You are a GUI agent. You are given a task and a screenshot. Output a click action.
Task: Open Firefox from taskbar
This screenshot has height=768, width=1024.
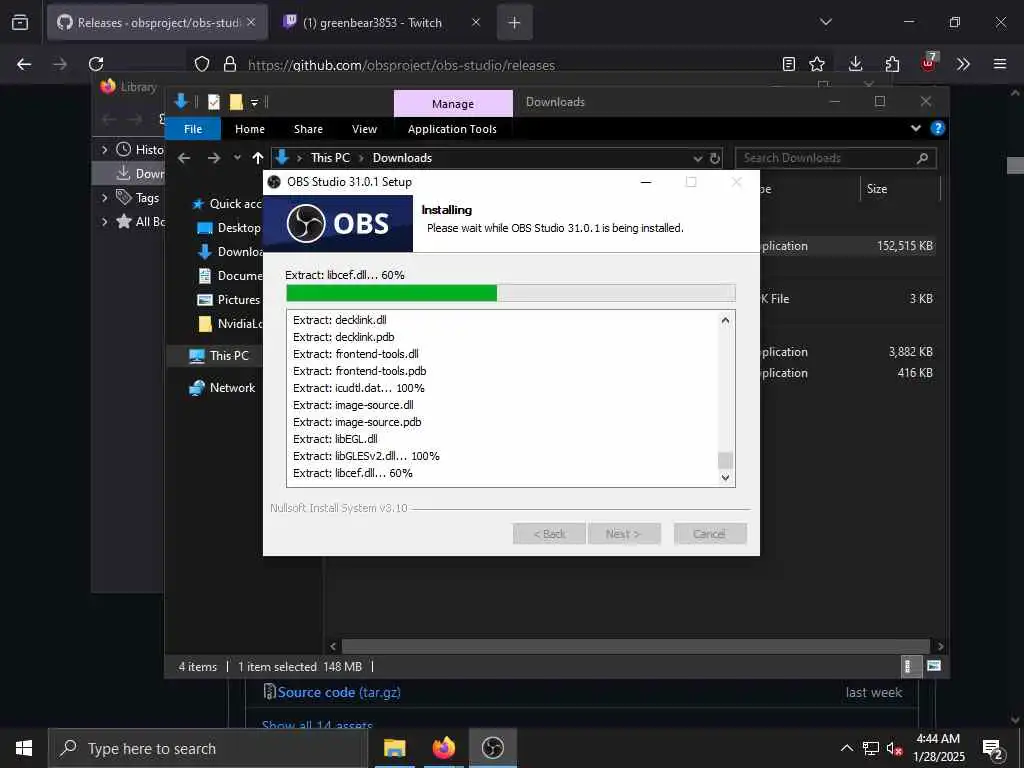coord(443,748)
